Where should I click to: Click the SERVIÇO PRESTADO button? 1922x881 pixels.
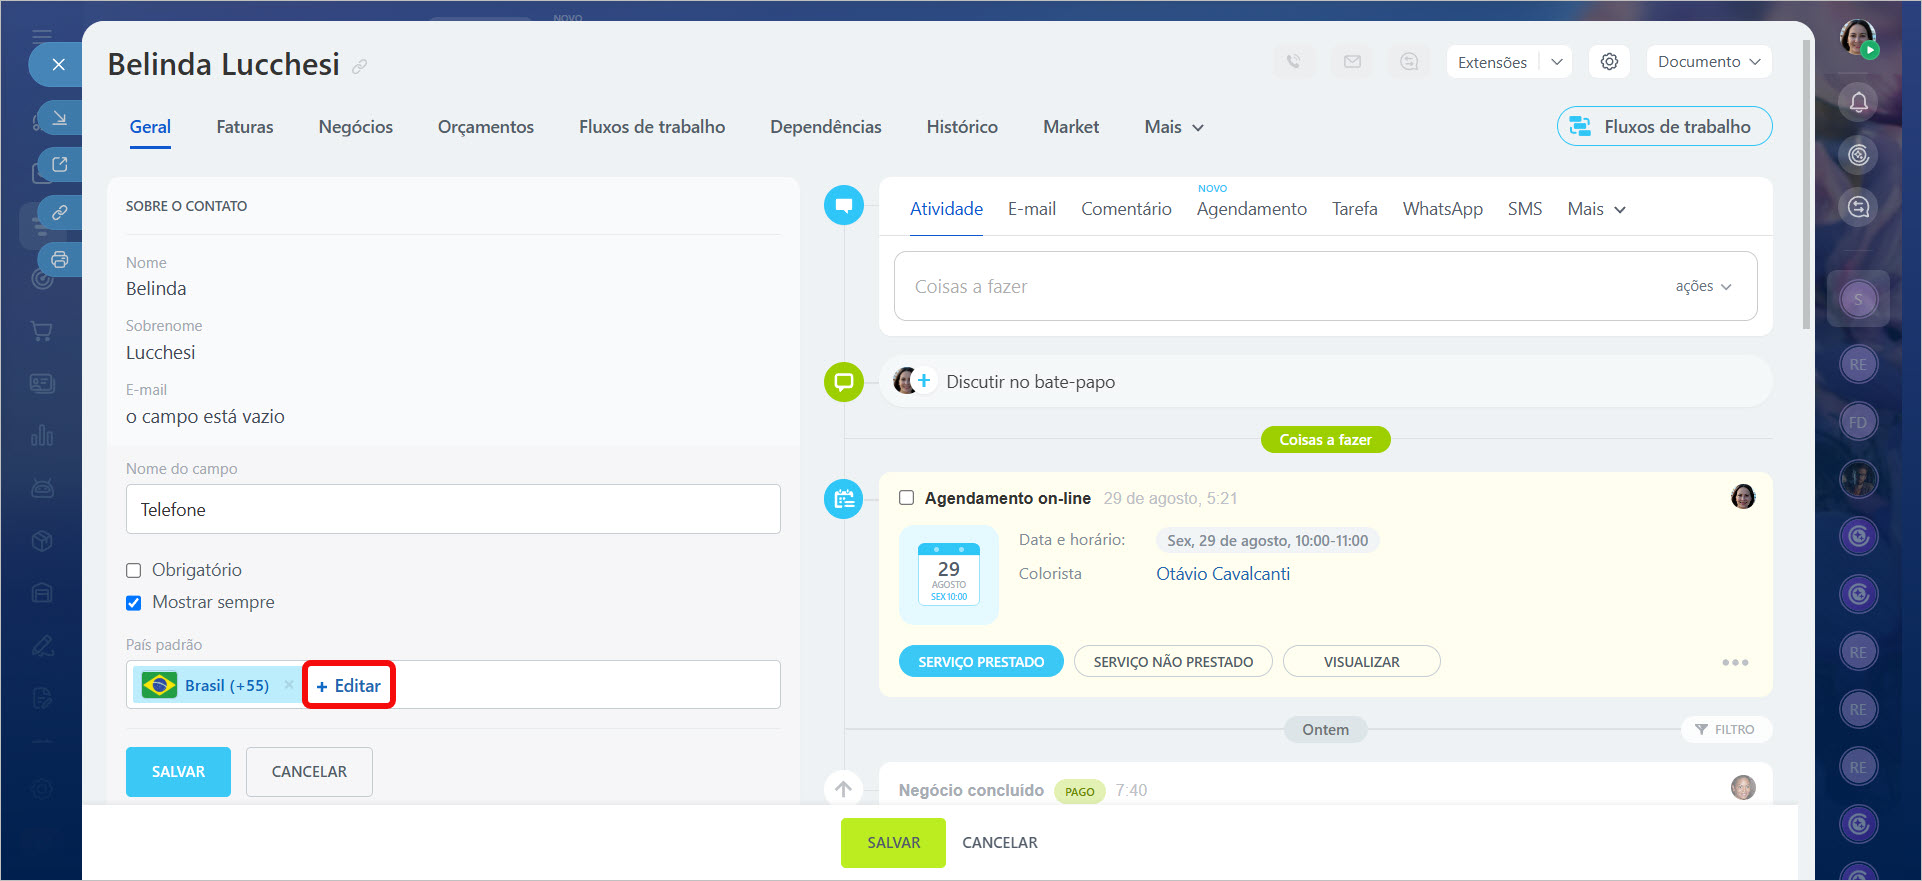[980, 662]
